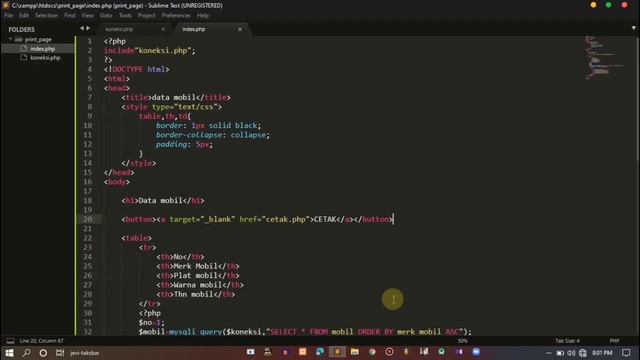Click the cetak.php href text
Image resolution: width=640 pixels, height=360 pixels.
(x=285, y=220)
